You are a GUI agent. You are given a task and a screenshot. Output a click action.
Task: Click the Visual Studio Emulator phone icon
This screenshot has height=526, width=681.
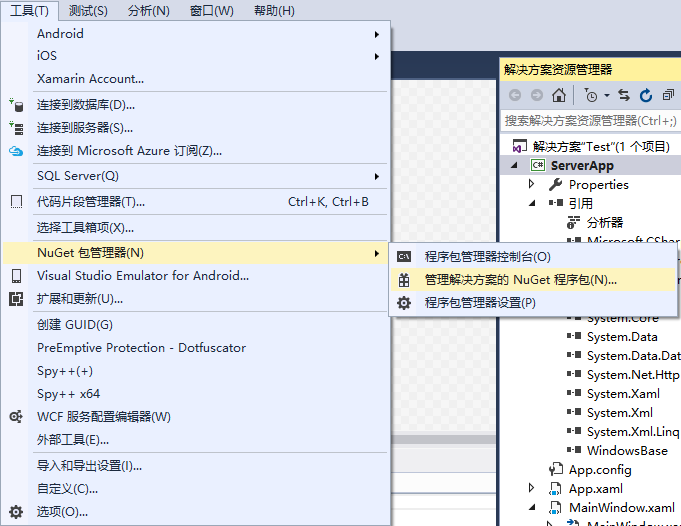tap(16, 276)
